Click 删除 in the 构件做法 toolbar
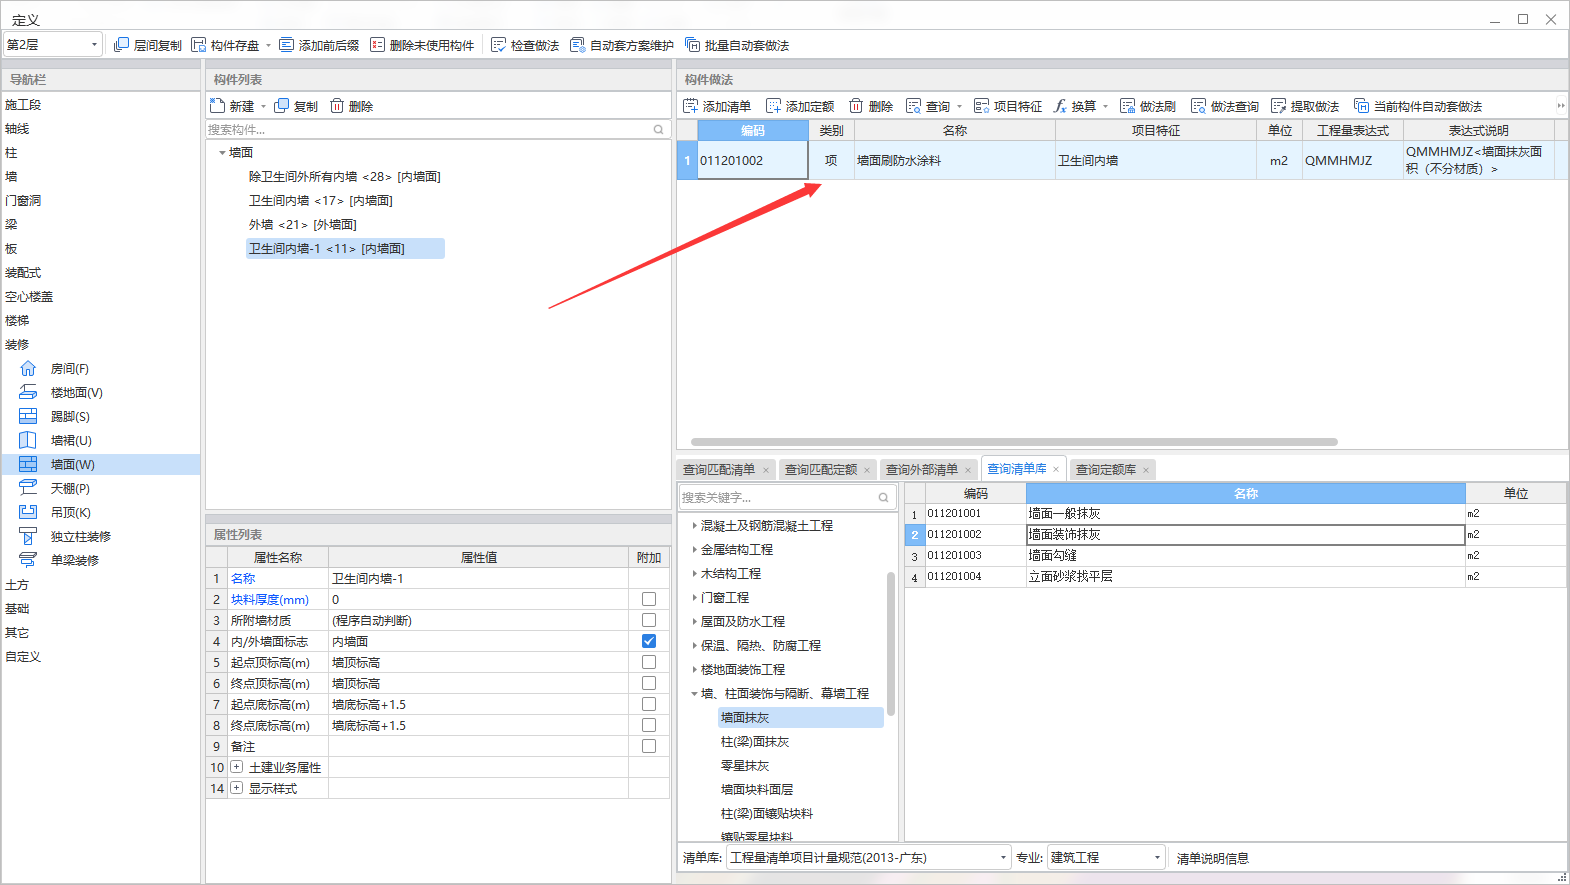This screenshot has width=1570, height=885. pyautogui.click(x=870, y=106)
